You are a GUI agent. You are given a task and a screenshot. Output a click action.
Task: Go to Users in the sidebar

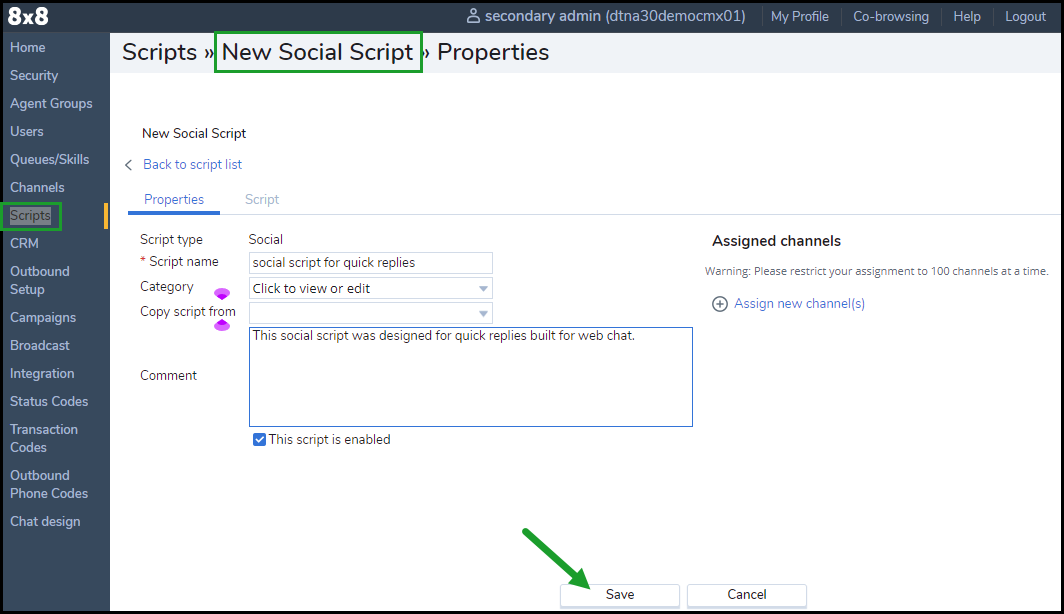(26, 132)
